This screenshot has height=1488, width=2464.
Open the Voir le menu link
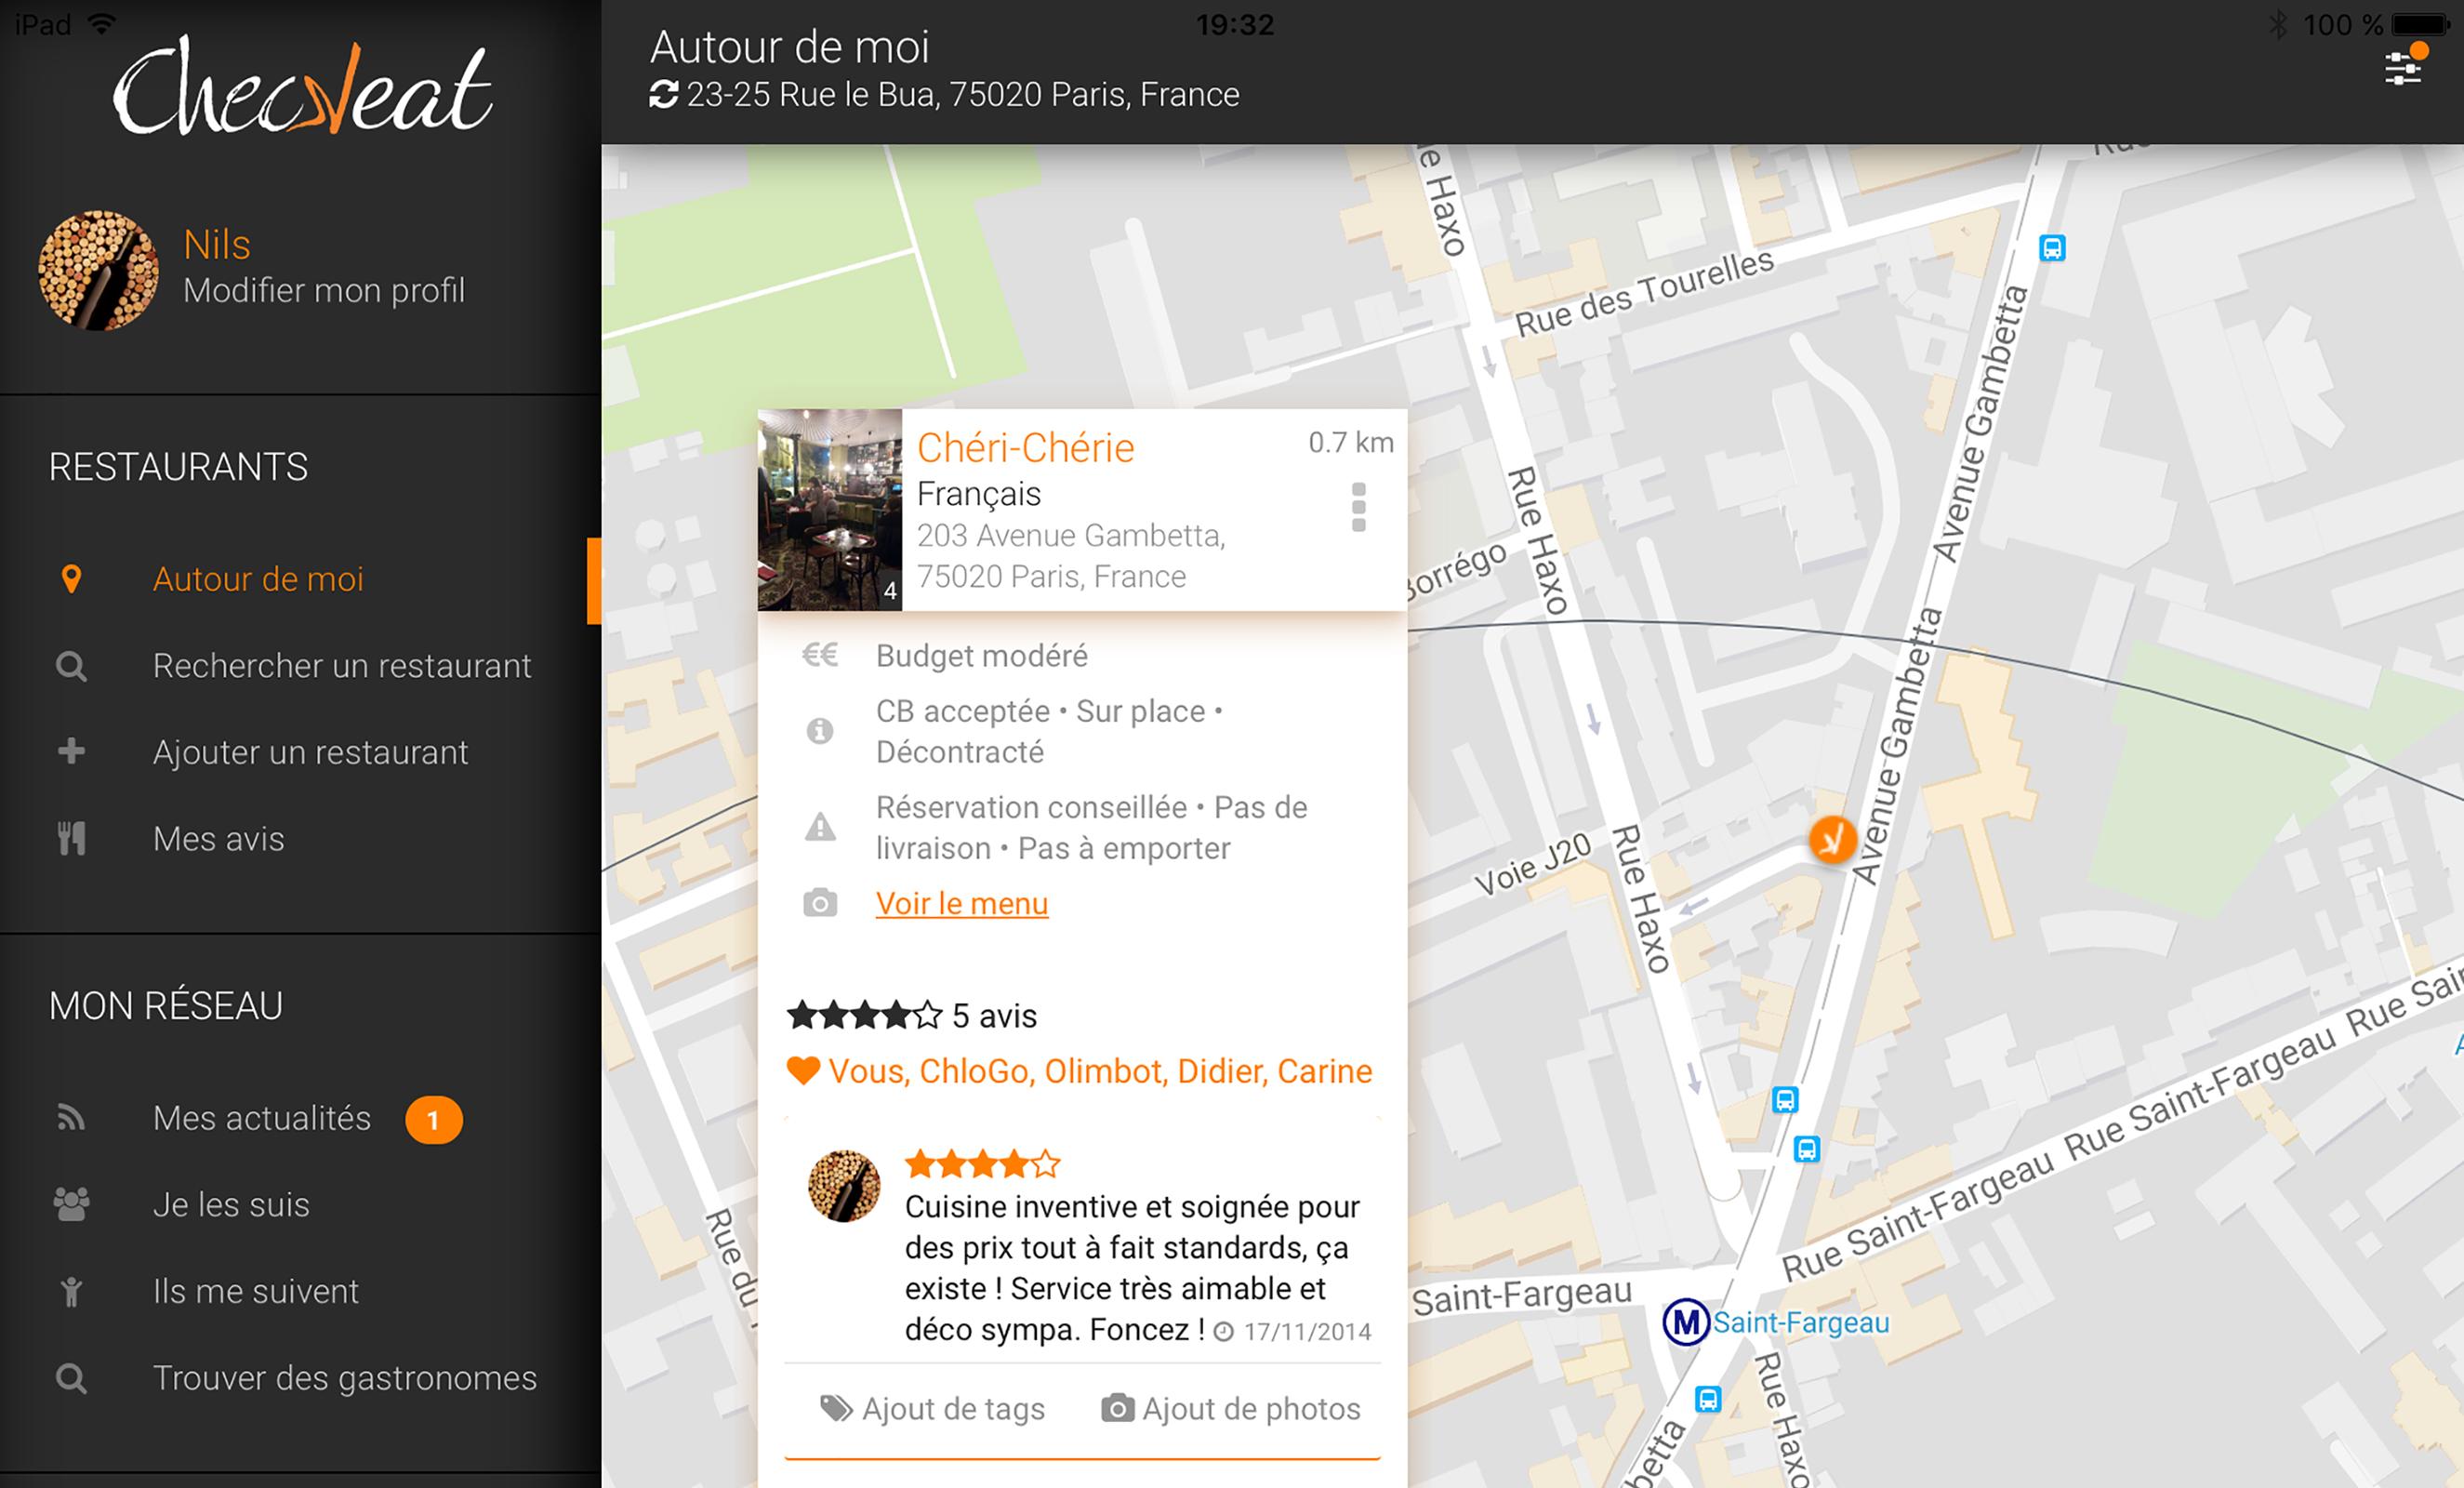pos(962,904)
